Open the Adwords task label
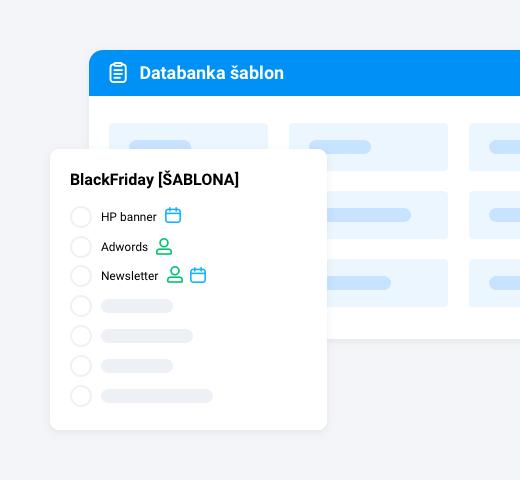The image size is (520, 480). pos(124,247)
